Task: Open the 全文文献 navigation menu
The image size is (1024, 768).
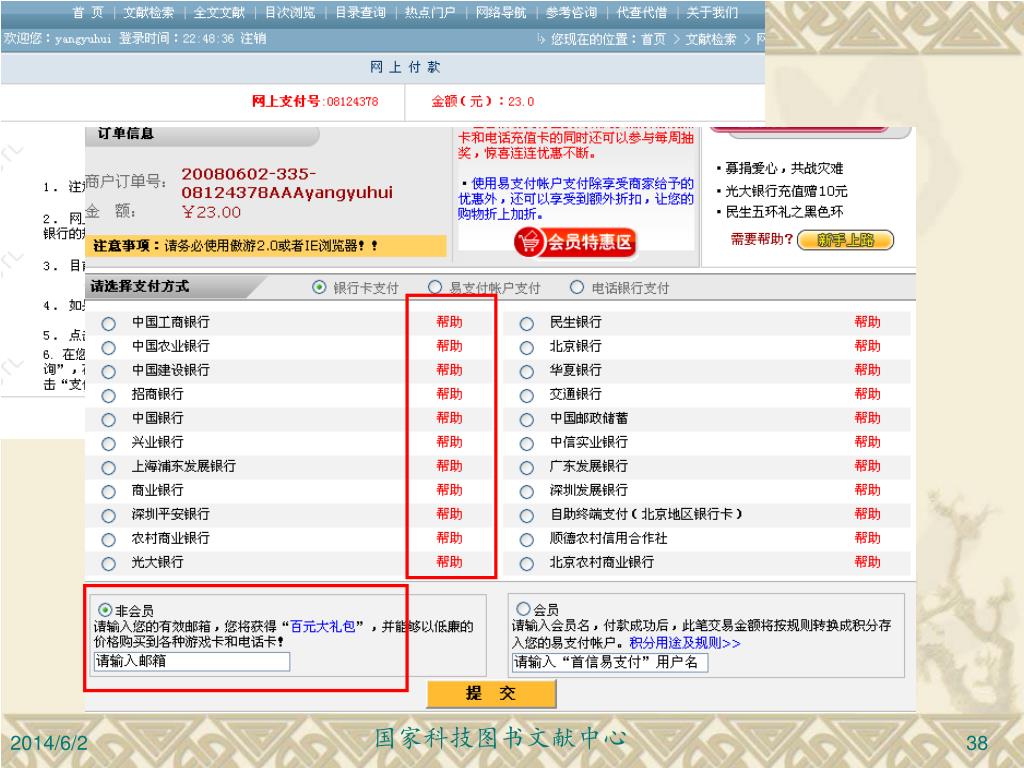Action: (x=219, y=12)
